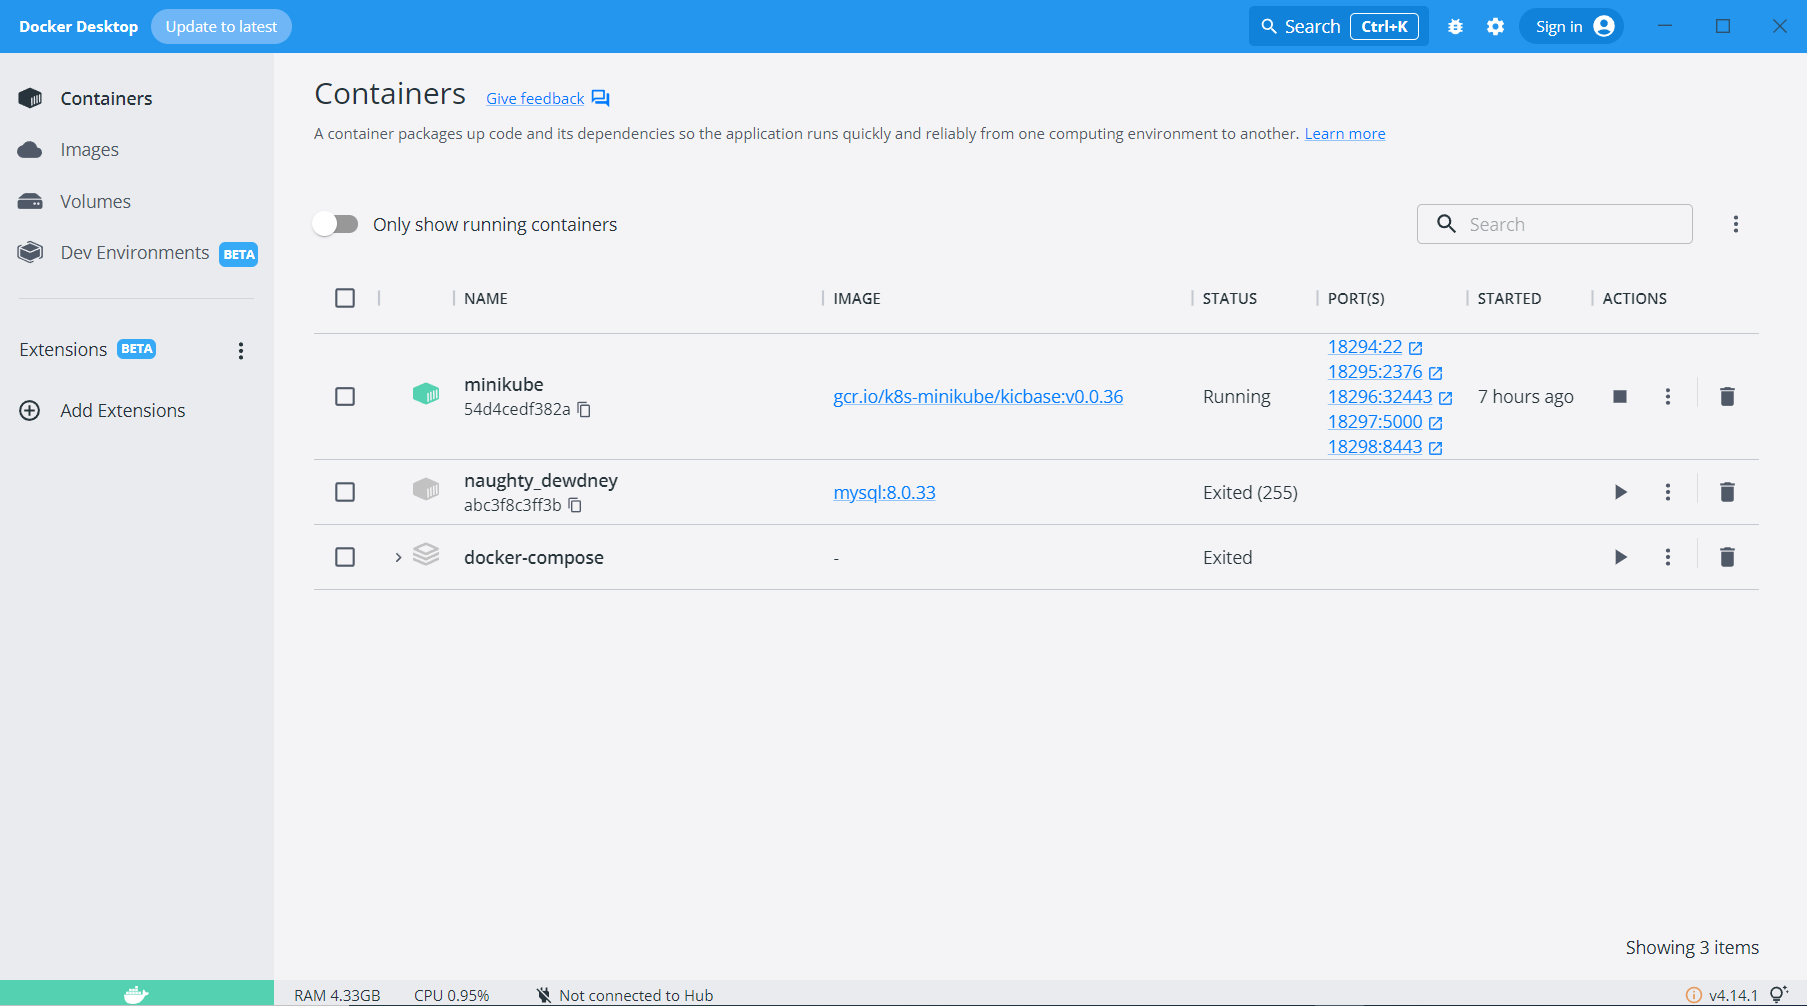Click the Give feedback link text
The width and height of the screenshot is (1807, 1006).
point(535,99)
